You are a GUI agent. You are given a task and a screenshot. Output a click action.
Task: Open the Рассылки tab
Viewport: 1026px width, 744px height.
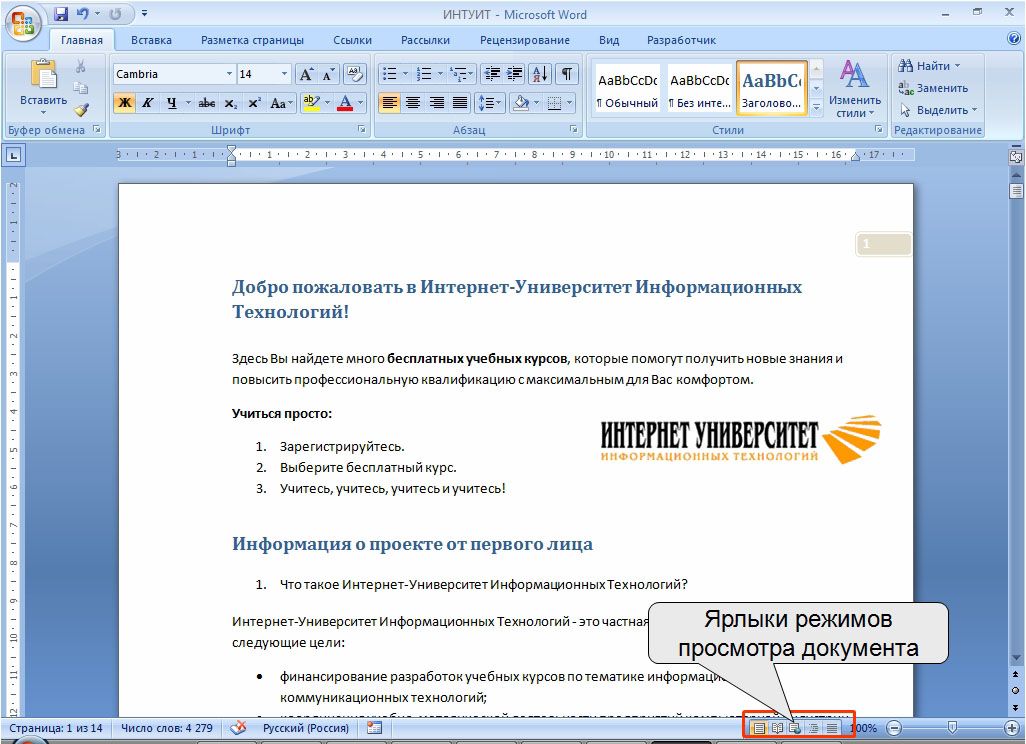coord(425,40)
